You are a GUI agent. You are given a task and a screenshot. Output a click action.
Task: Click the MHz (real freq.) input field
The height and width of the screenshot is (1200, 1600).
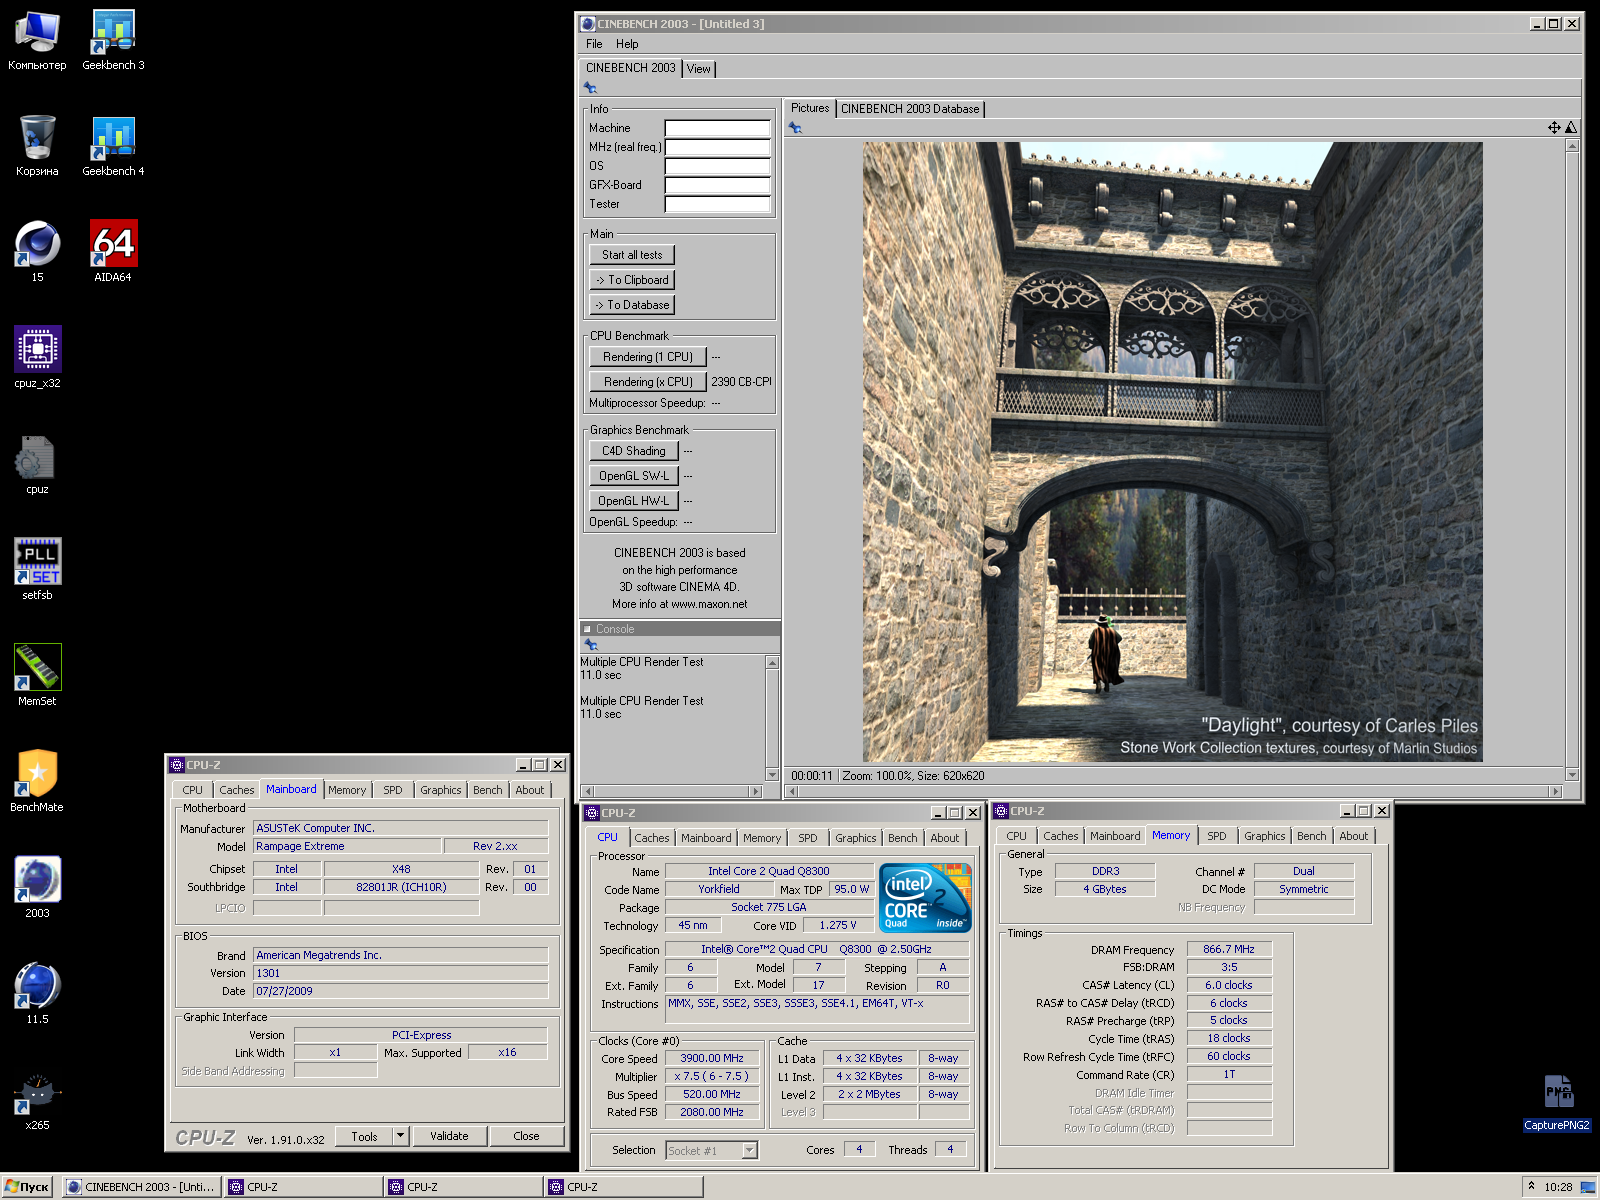718,147
